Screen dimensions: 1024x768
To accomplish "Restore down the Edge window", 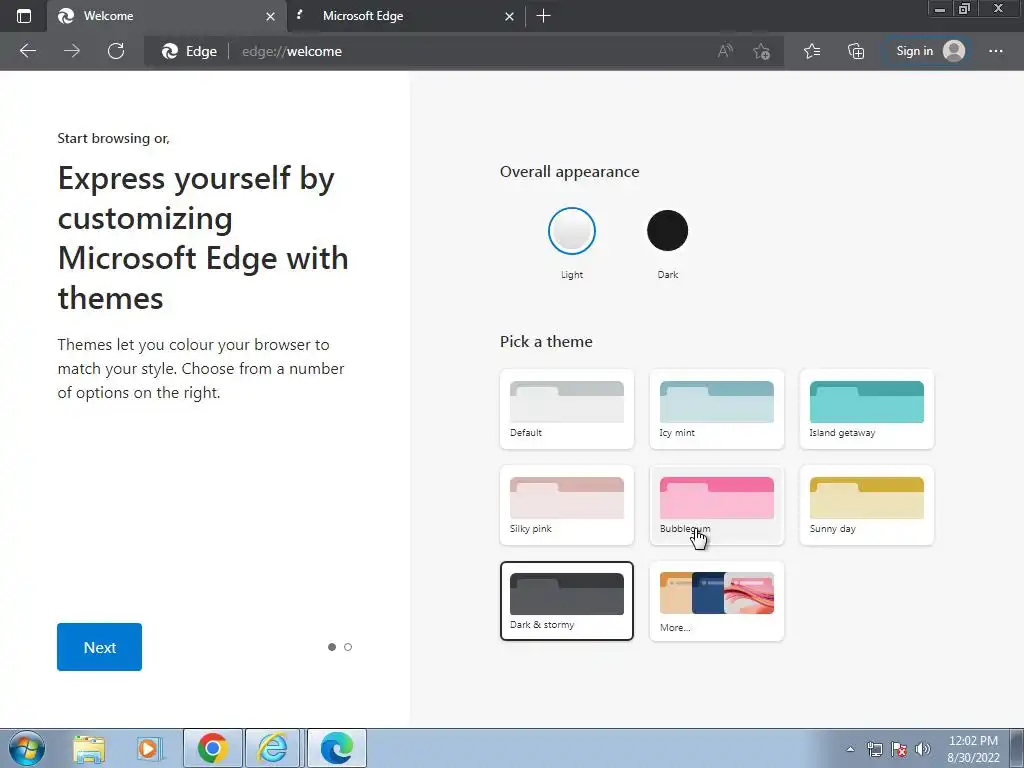I will 965,9.
